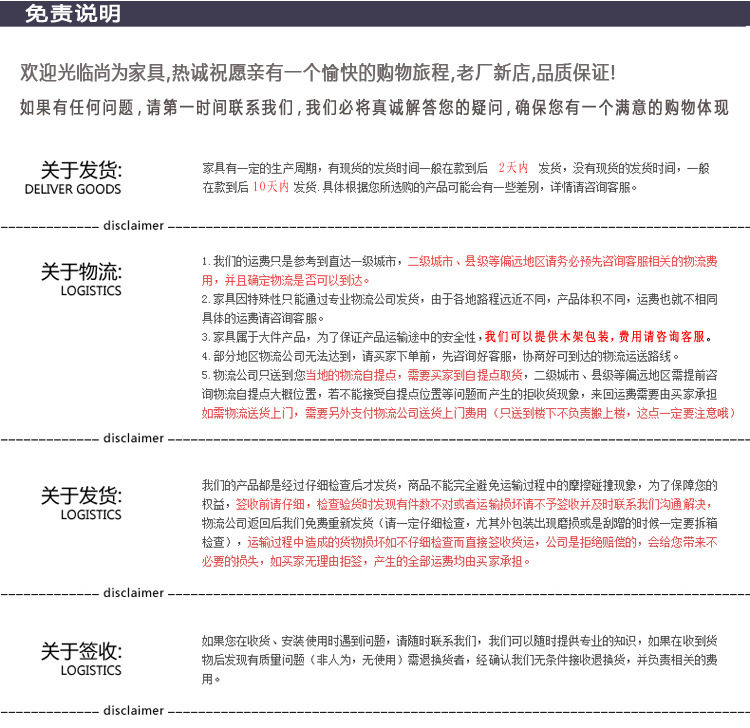Click the bottom-most disclaimer divider label

click(133, 711)
